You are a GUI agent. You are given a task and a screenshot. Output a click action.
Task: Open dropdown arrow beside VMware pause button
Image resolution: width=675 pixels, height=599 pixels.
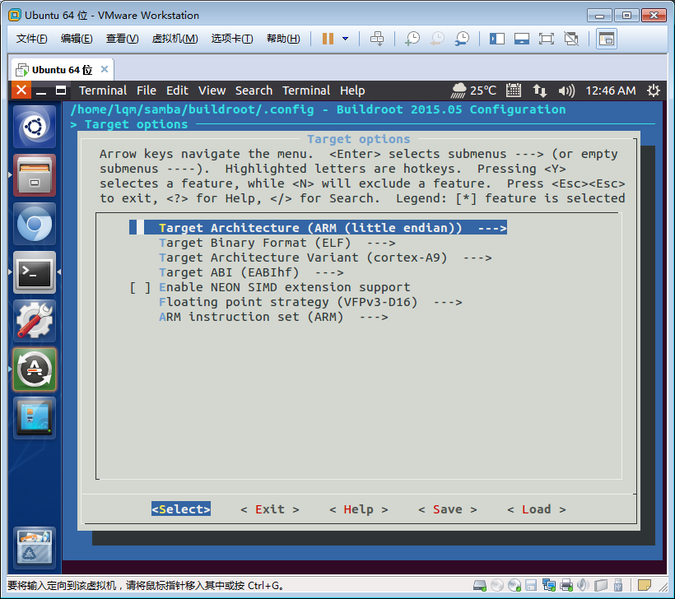tap(345, 39)
